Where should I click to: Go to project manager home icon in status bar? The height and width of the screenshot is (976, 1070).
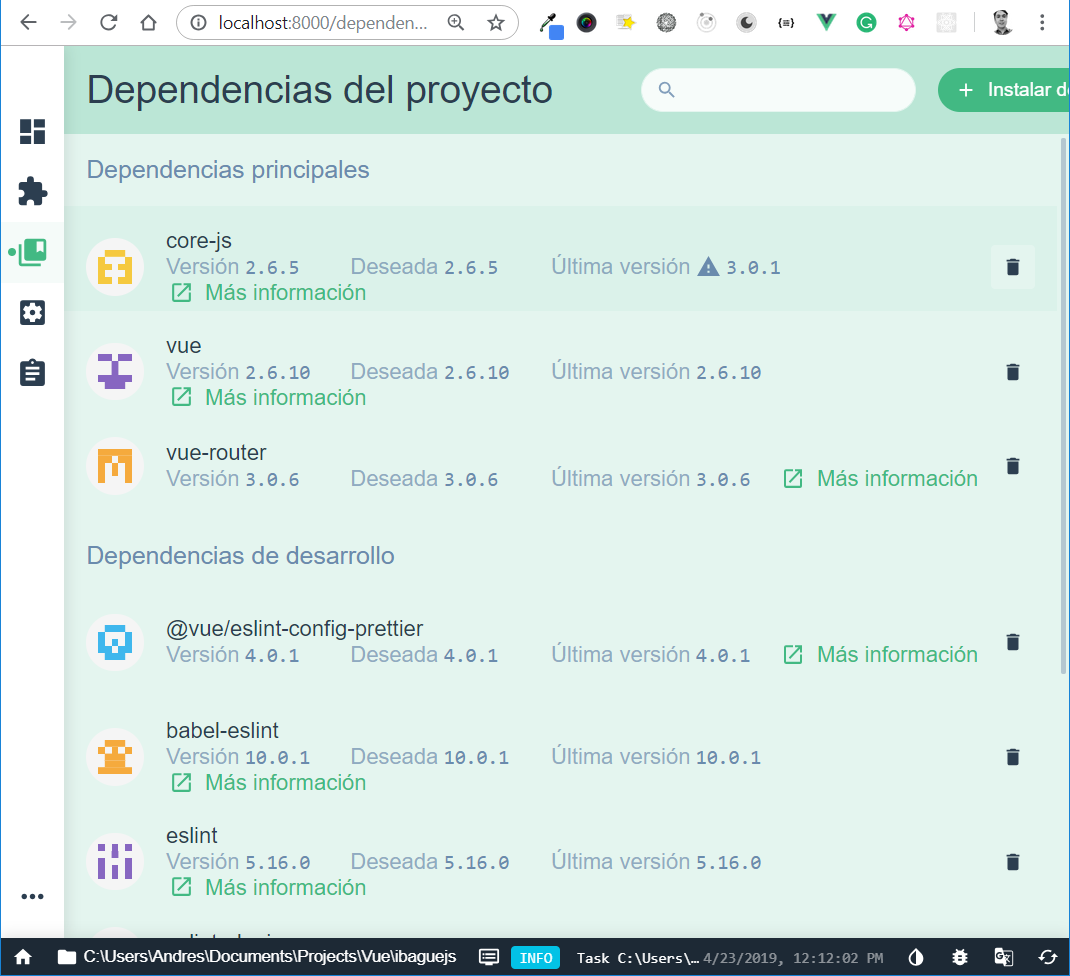(x=23, y=958)
